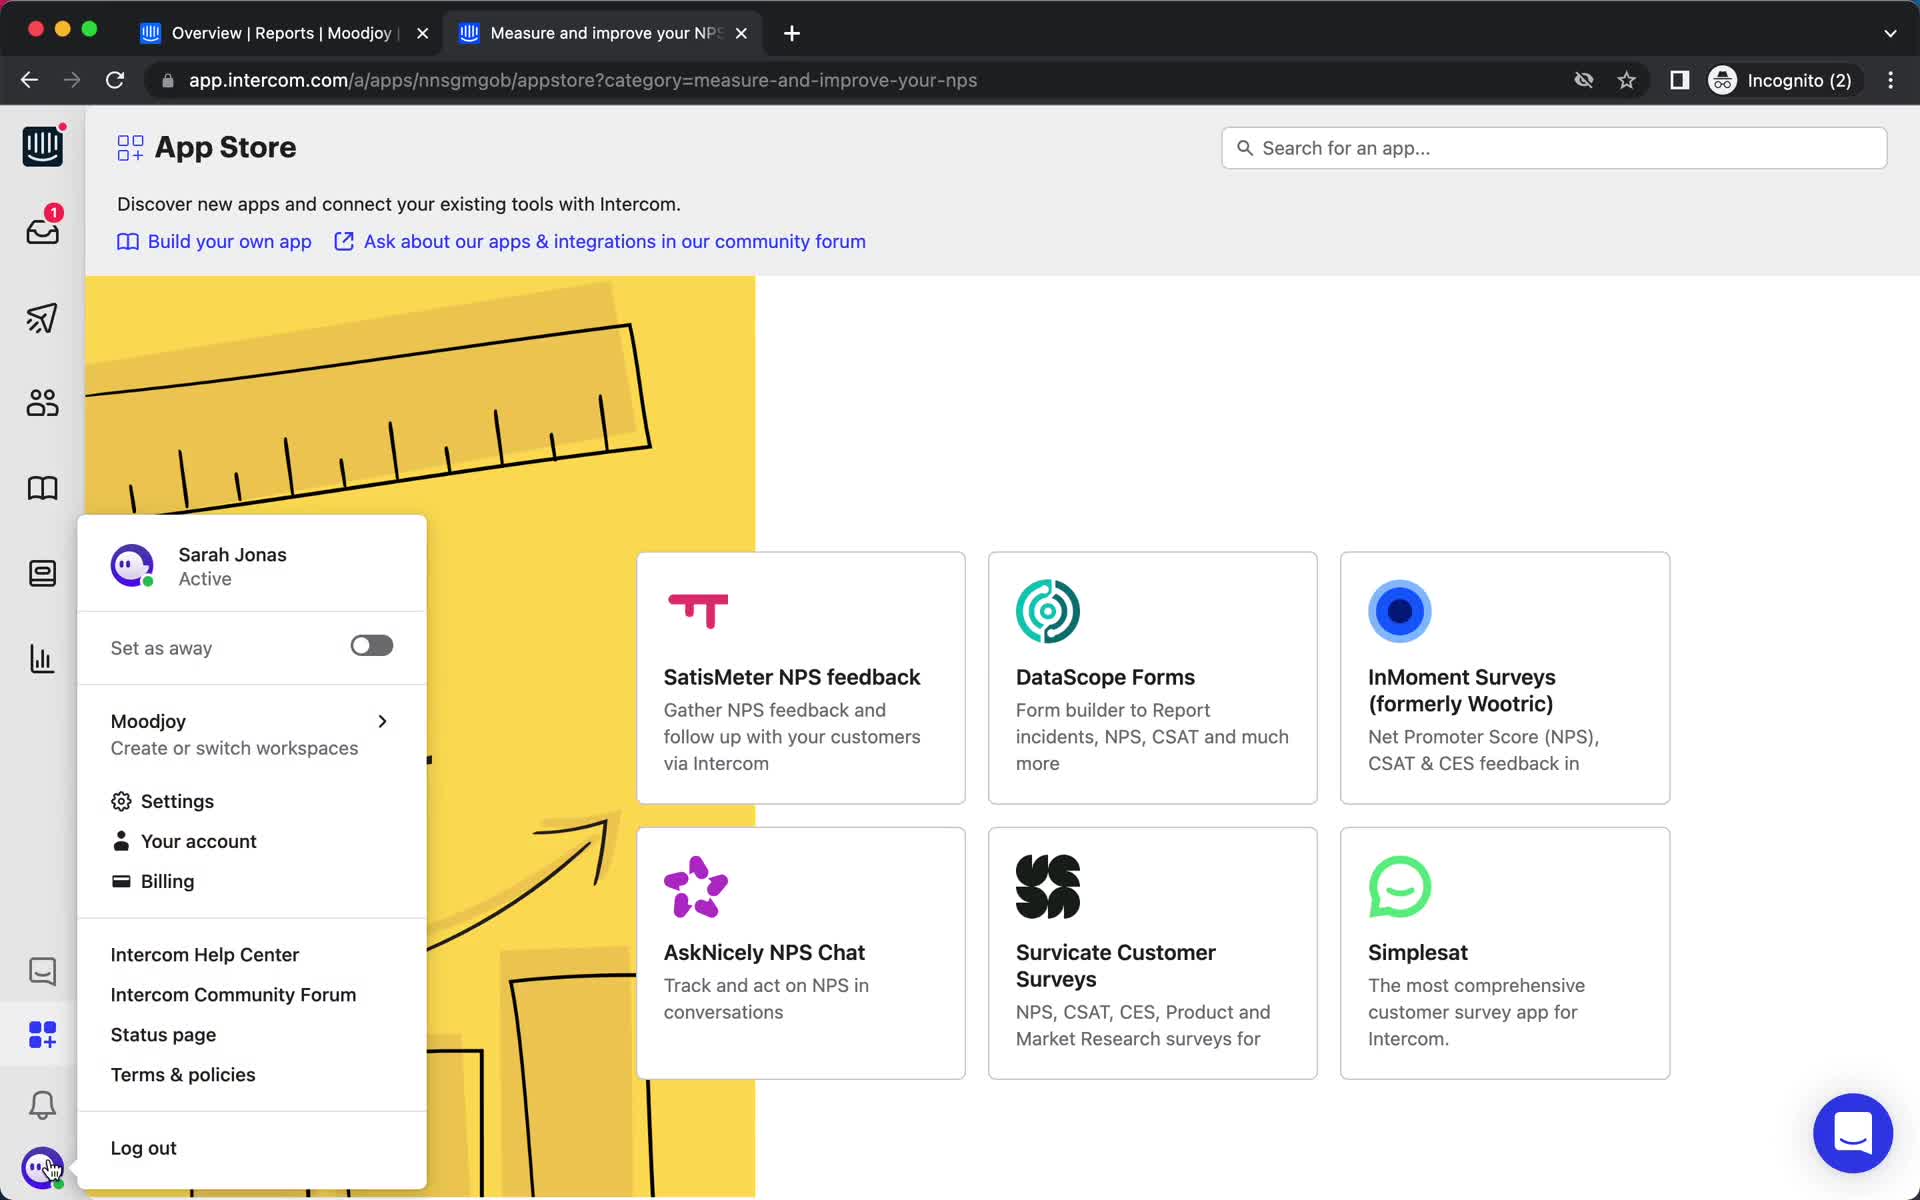The width and height of the screenshot is (1920, 1200).
Task: Open DataScope Forms app title
Action: point(1105,677)
